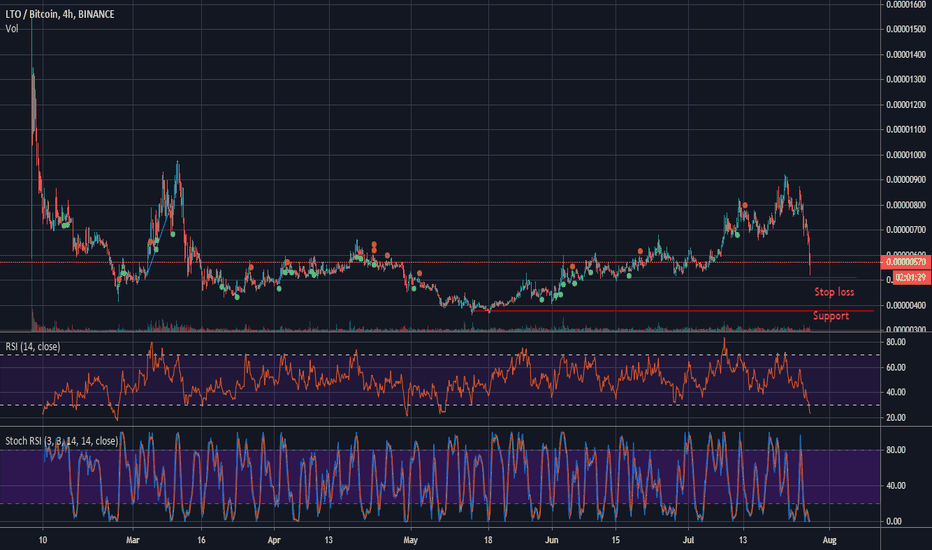Click the Jun date on time axis
The width and height of the screenshot is (932, 550).
click(552, 540)
